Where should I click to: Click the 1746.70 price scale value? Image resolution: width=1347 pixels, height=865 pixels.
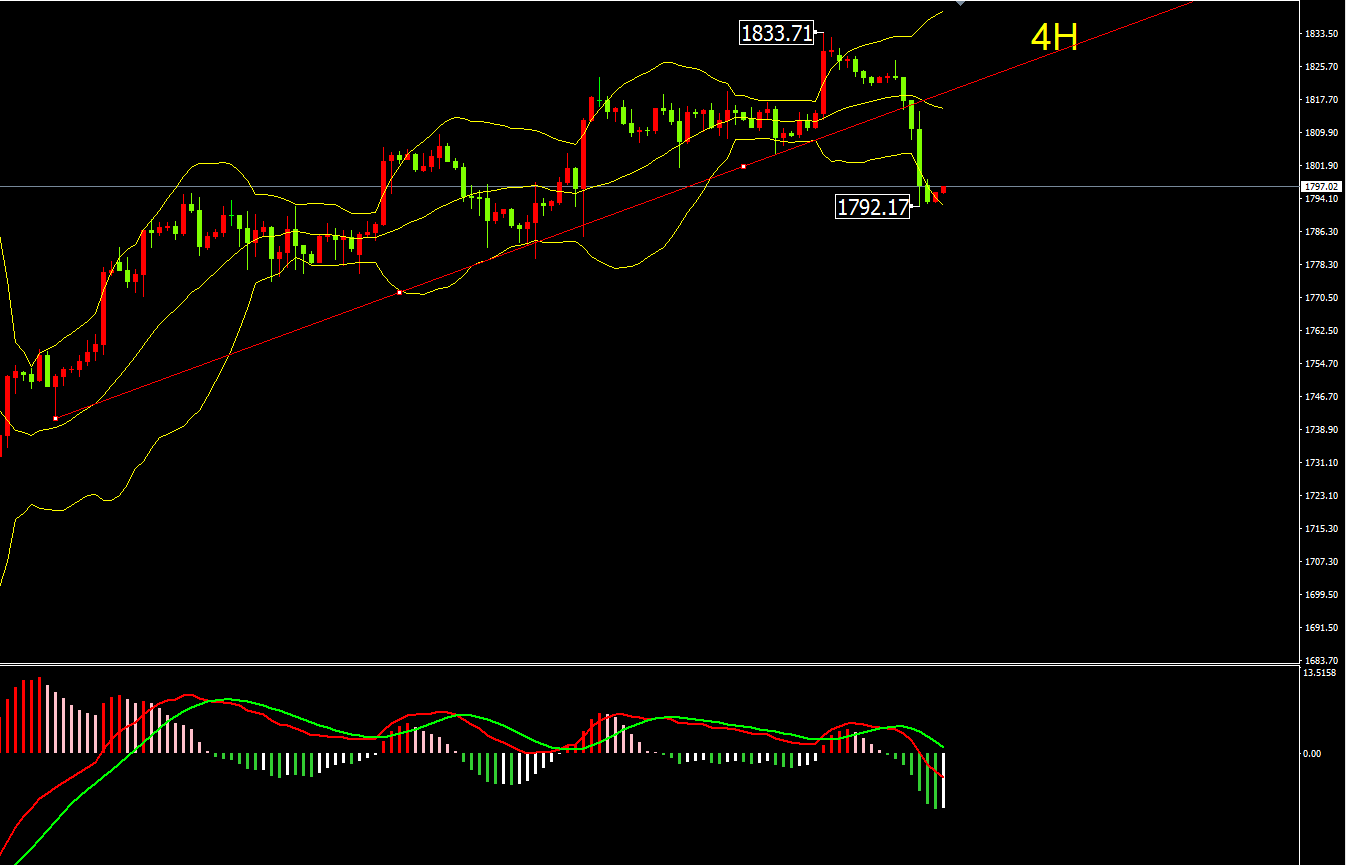pos(1321,397)
